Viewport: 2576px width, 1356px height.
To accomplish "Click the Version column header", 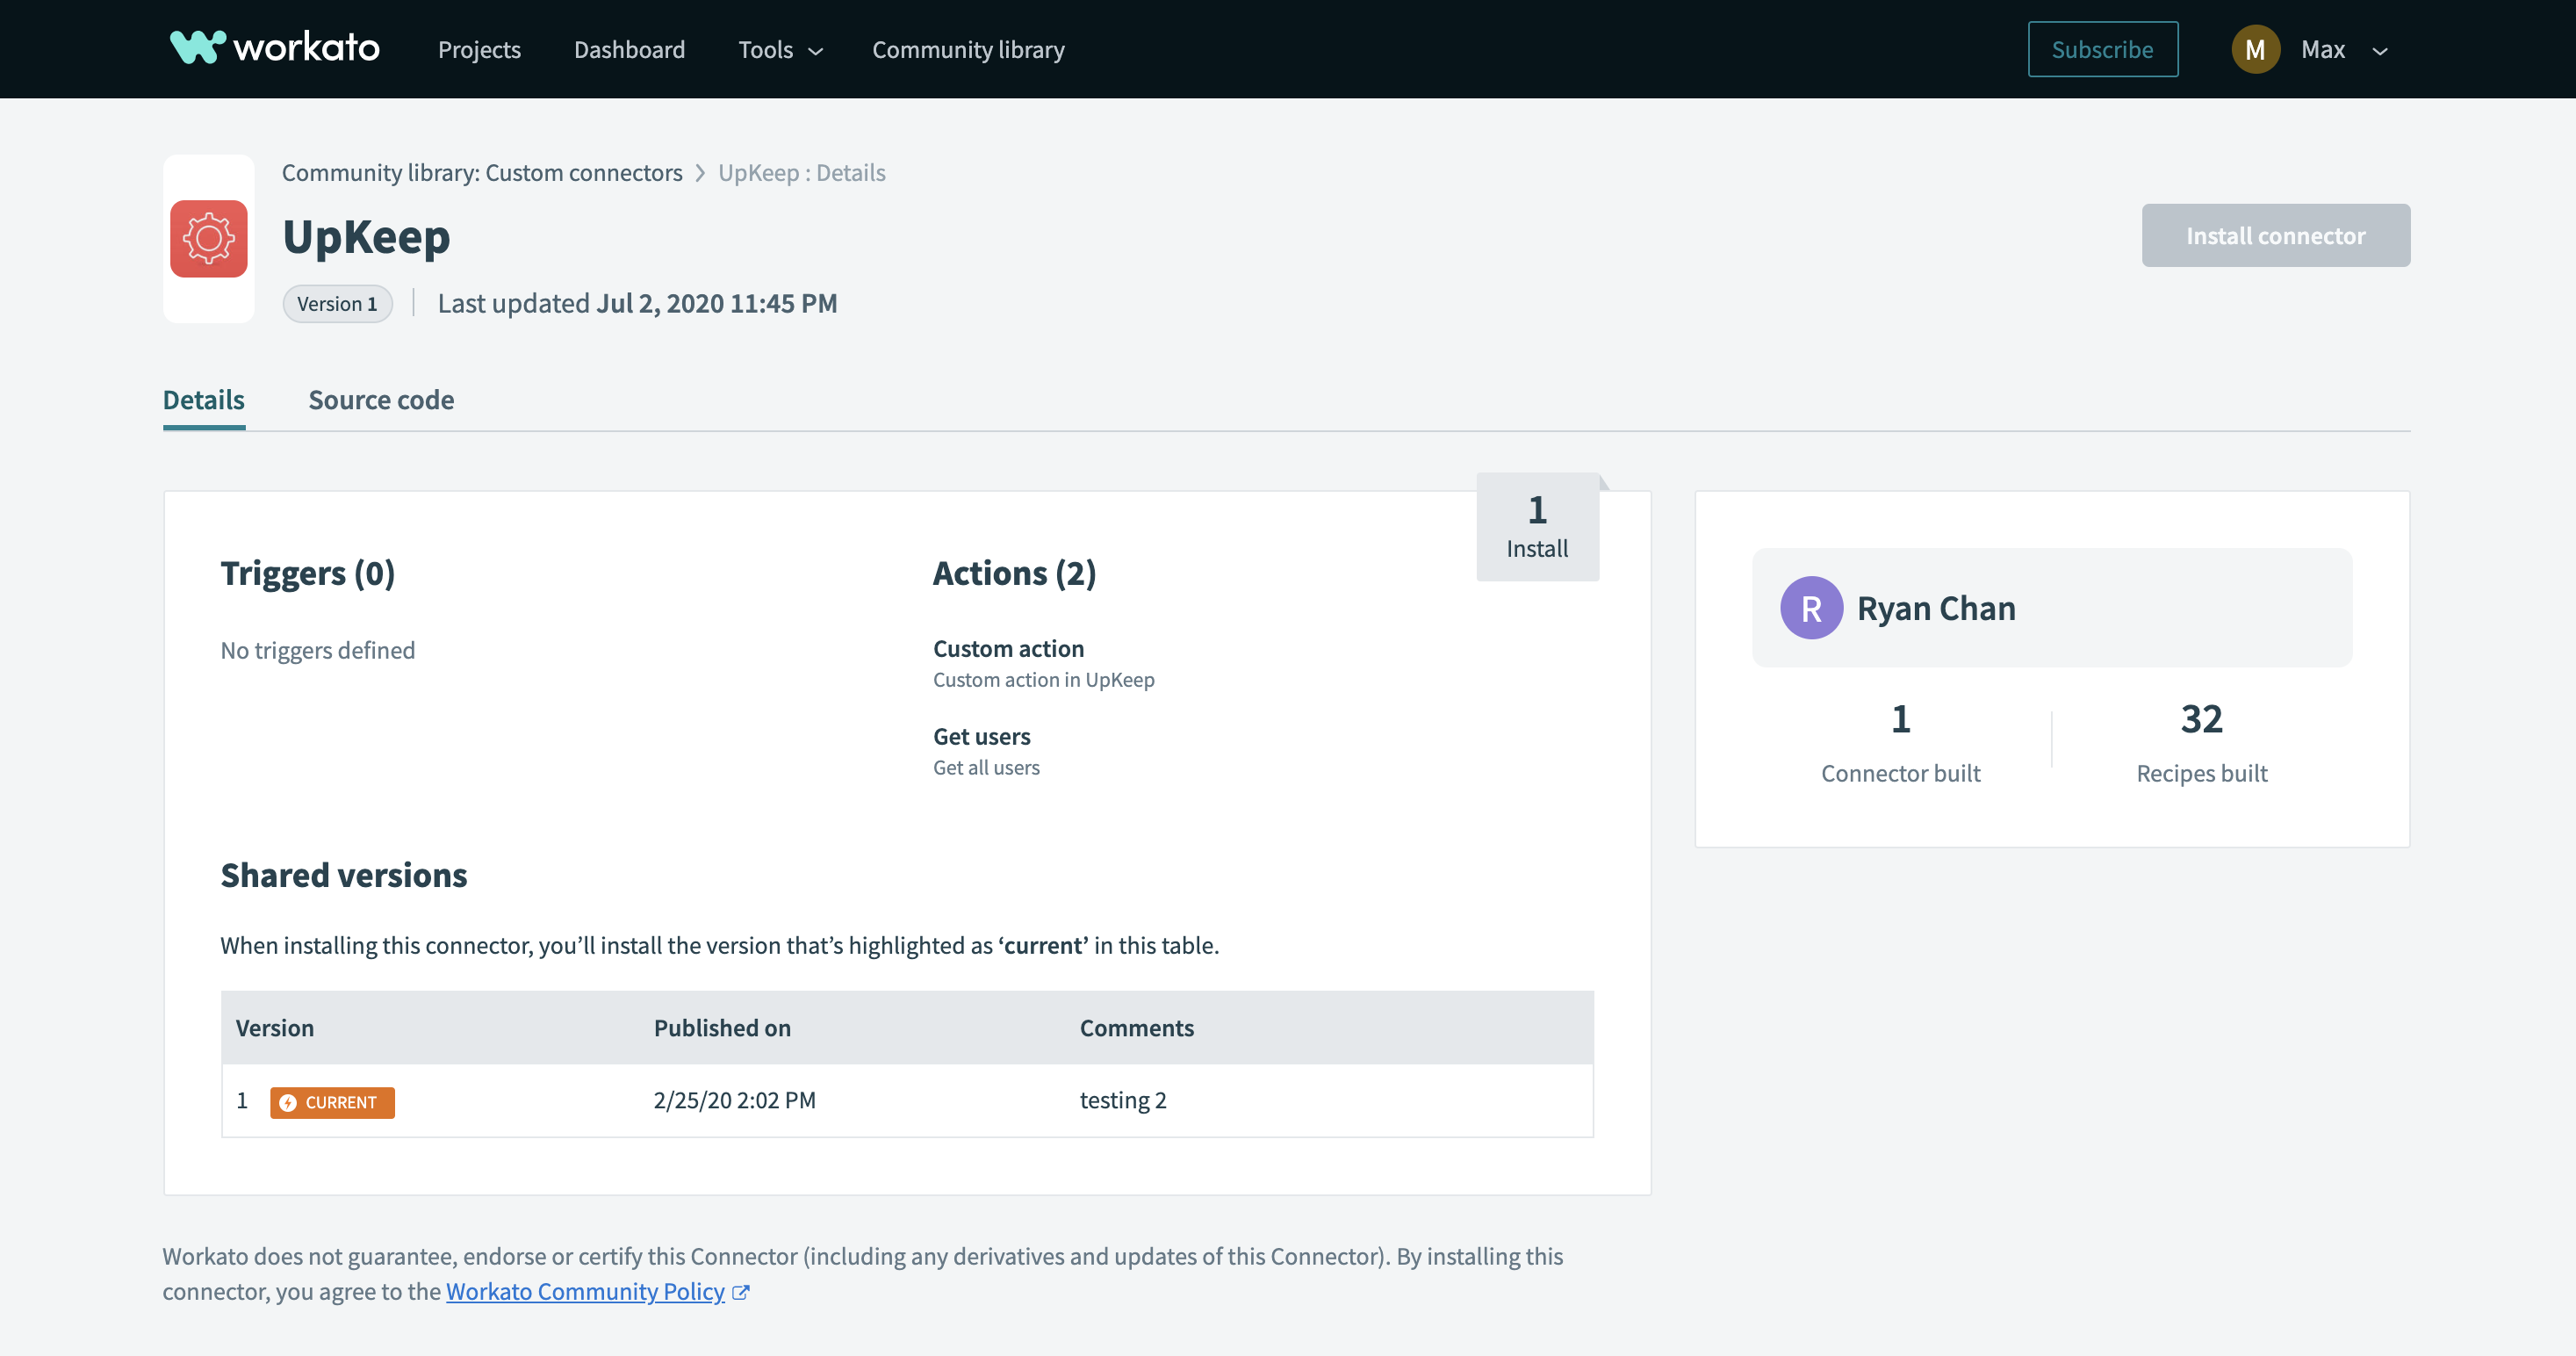I will click(x=275, y=1027).
